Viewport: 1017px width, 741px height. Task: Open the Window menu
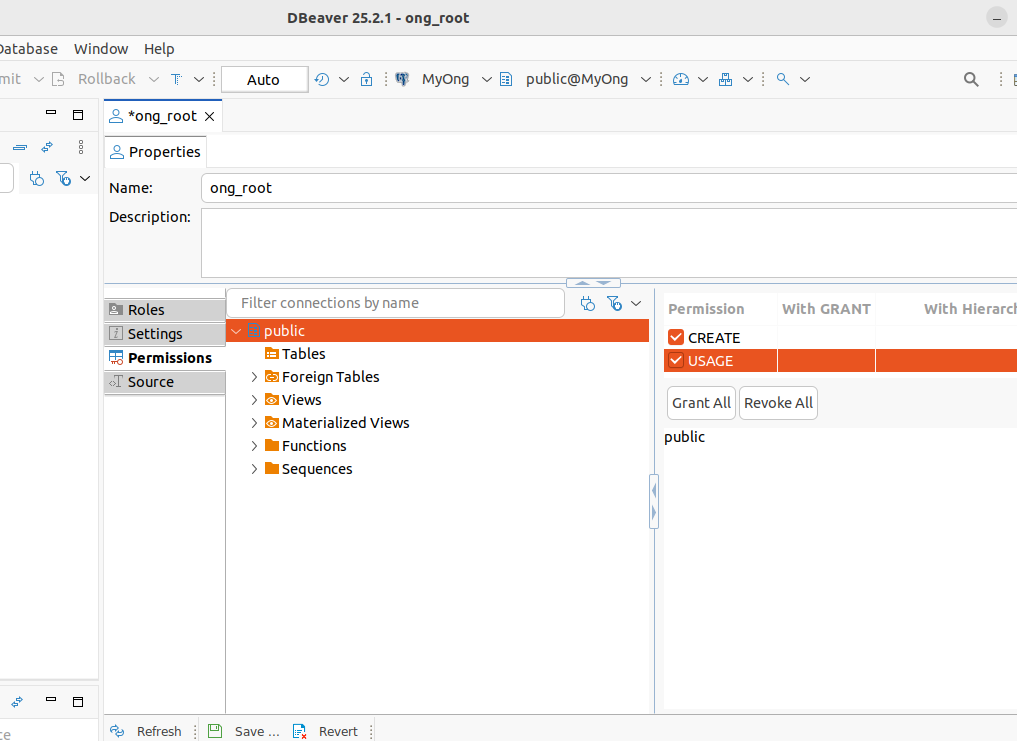(101, 48)
